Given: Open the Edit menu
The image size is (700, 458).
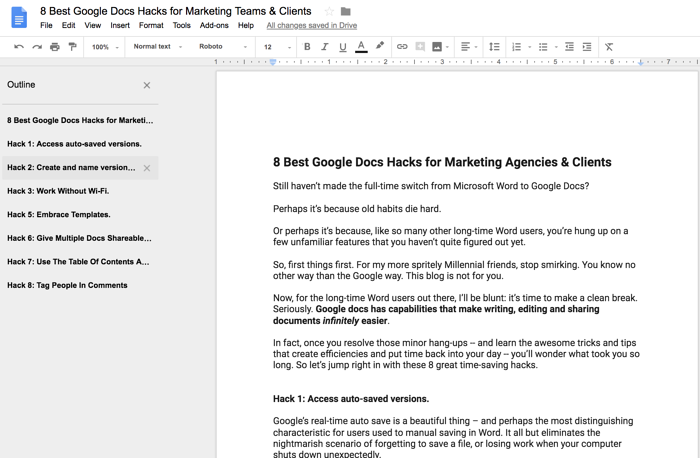Looking at the screenshot, I should (68, 25).
